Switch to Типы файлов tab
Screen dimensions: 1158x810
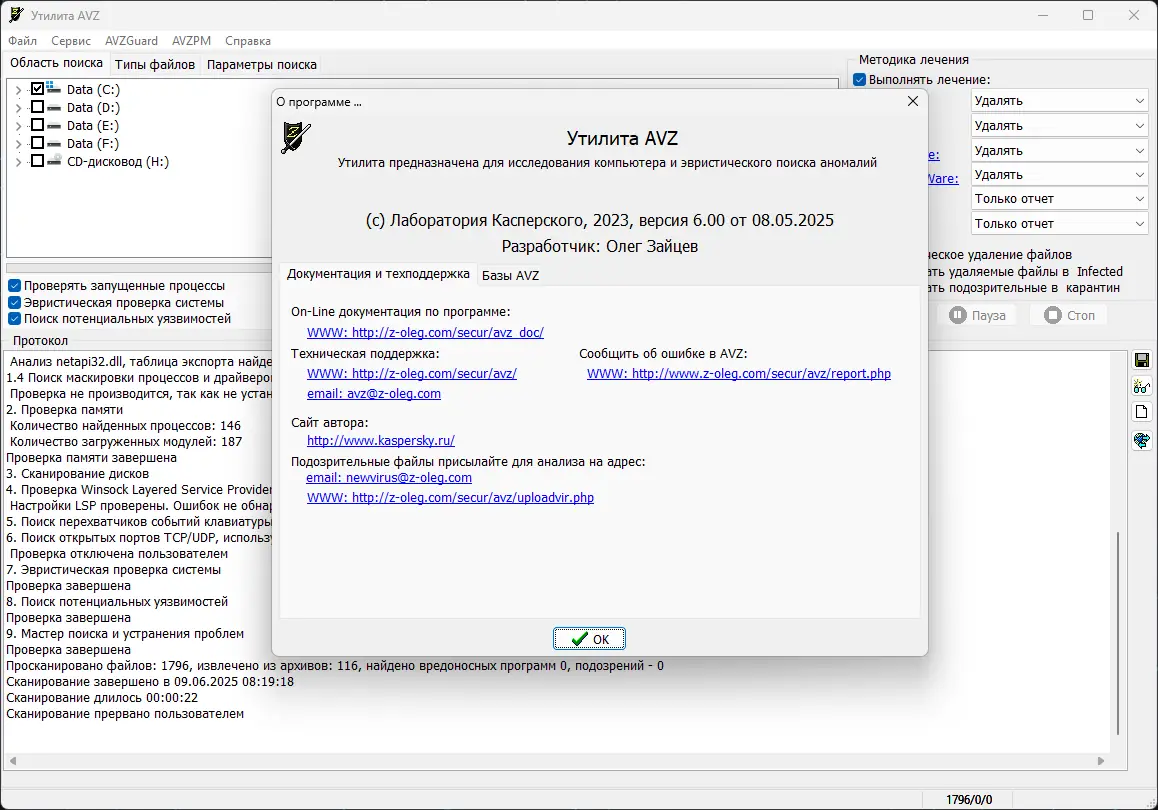coord(155,65)
